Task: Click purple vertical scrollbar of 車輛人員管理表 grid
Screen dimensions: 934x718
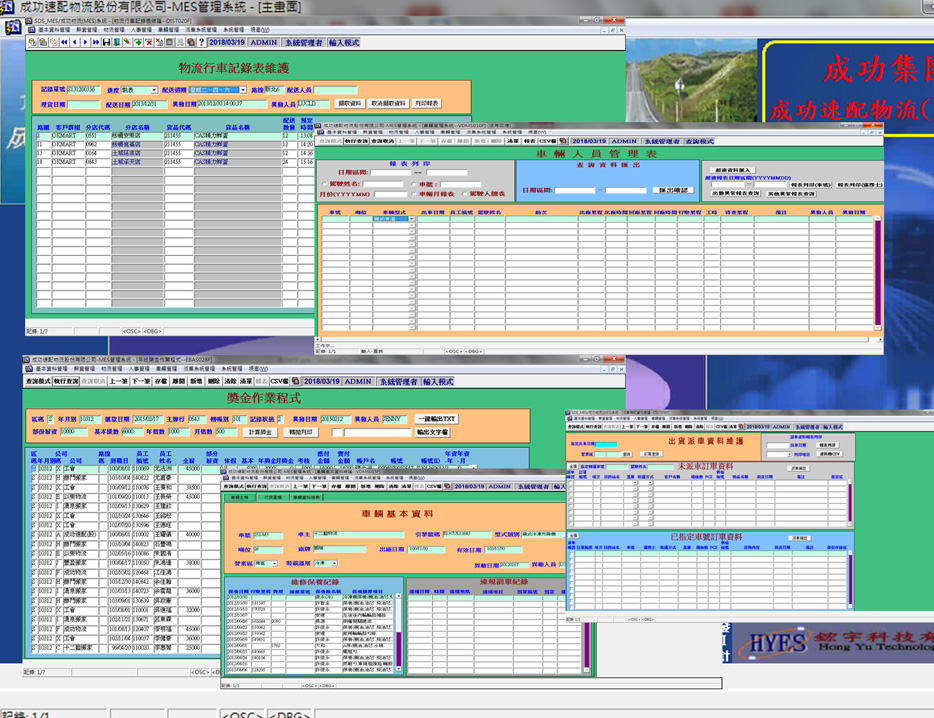Action: click(x=877, y=273)
